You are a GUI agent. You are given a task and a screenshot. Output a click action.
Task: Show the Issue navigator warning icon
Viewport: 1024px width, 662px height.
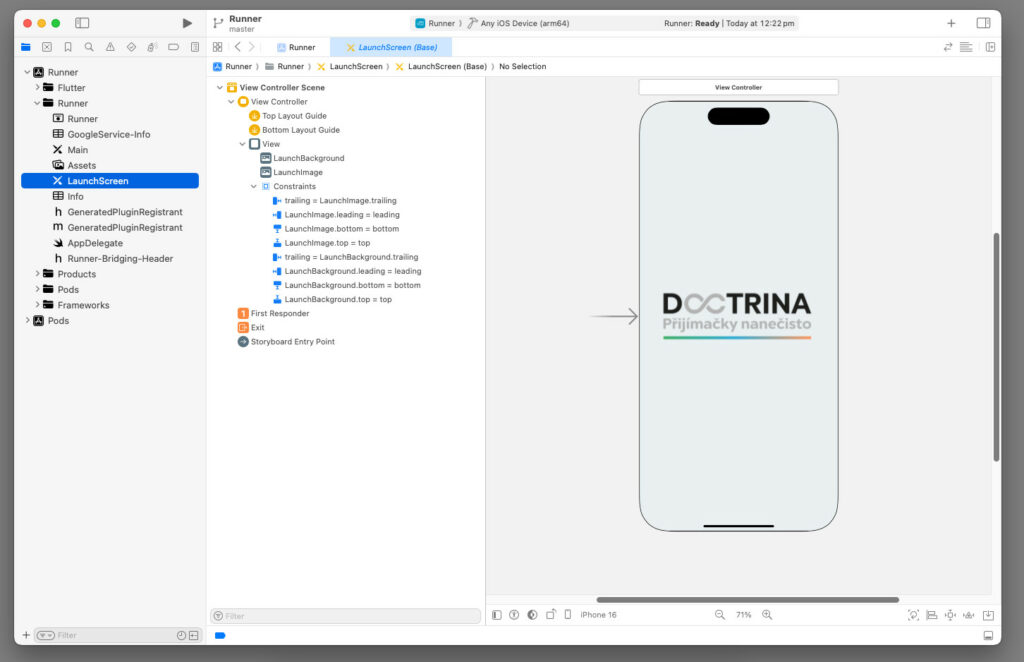(110, 47)
